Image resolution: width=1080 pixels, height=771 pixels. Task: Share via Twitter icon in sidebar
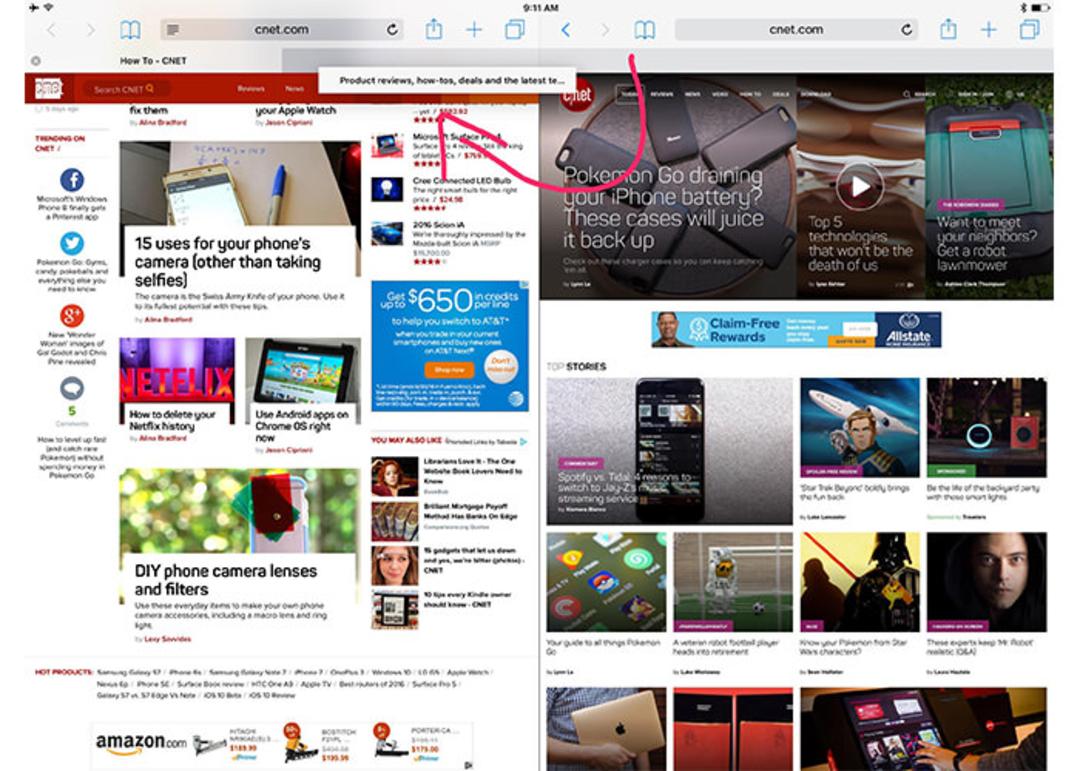pyautogui.click(x=72, y=243)
